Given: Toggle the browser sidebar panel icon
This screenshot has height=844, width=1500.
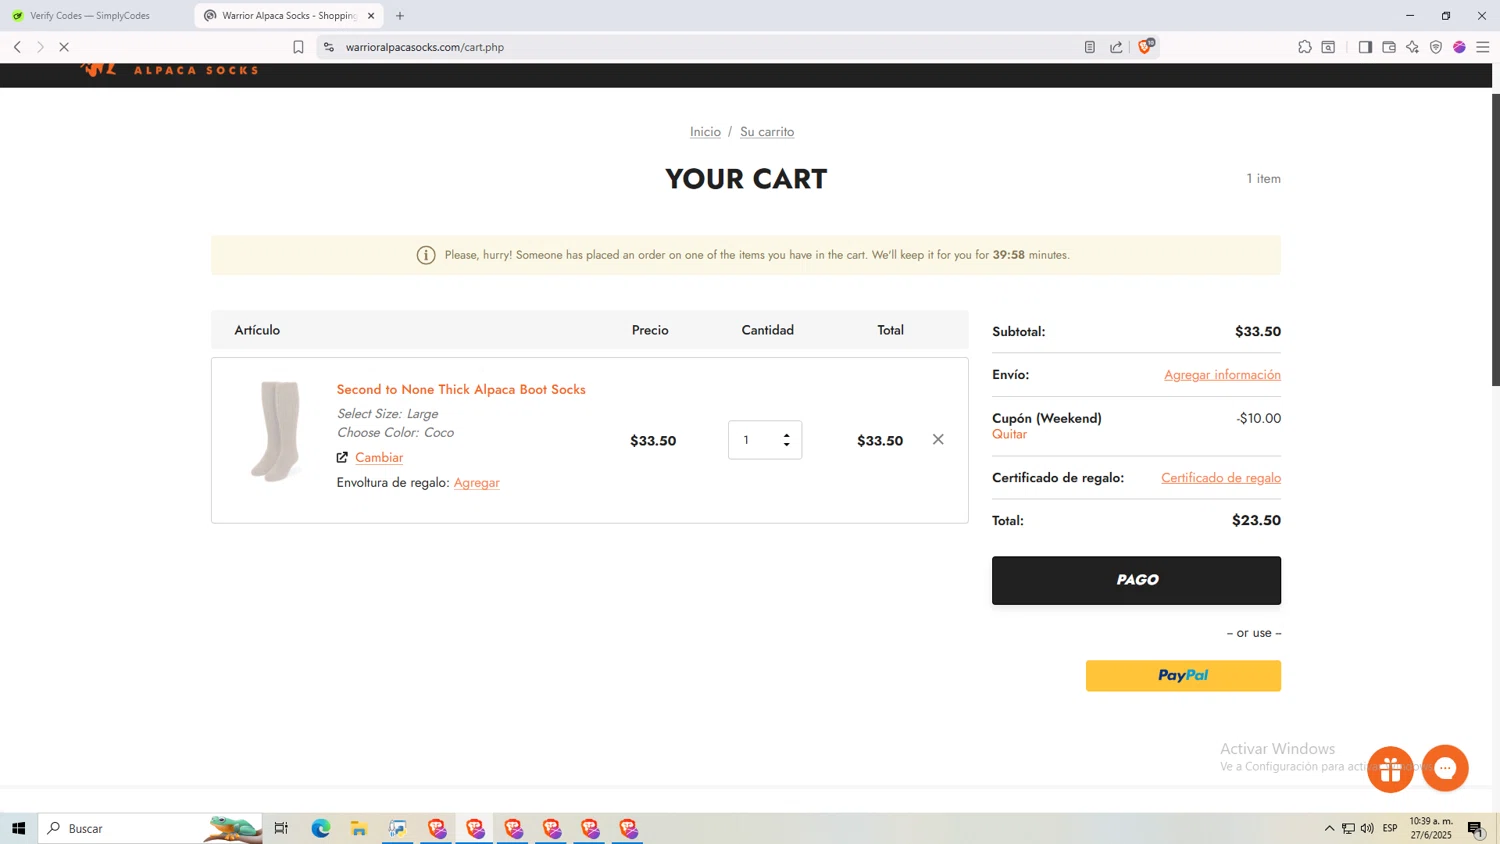Looking at the screenshot, I should point(1365,47).
